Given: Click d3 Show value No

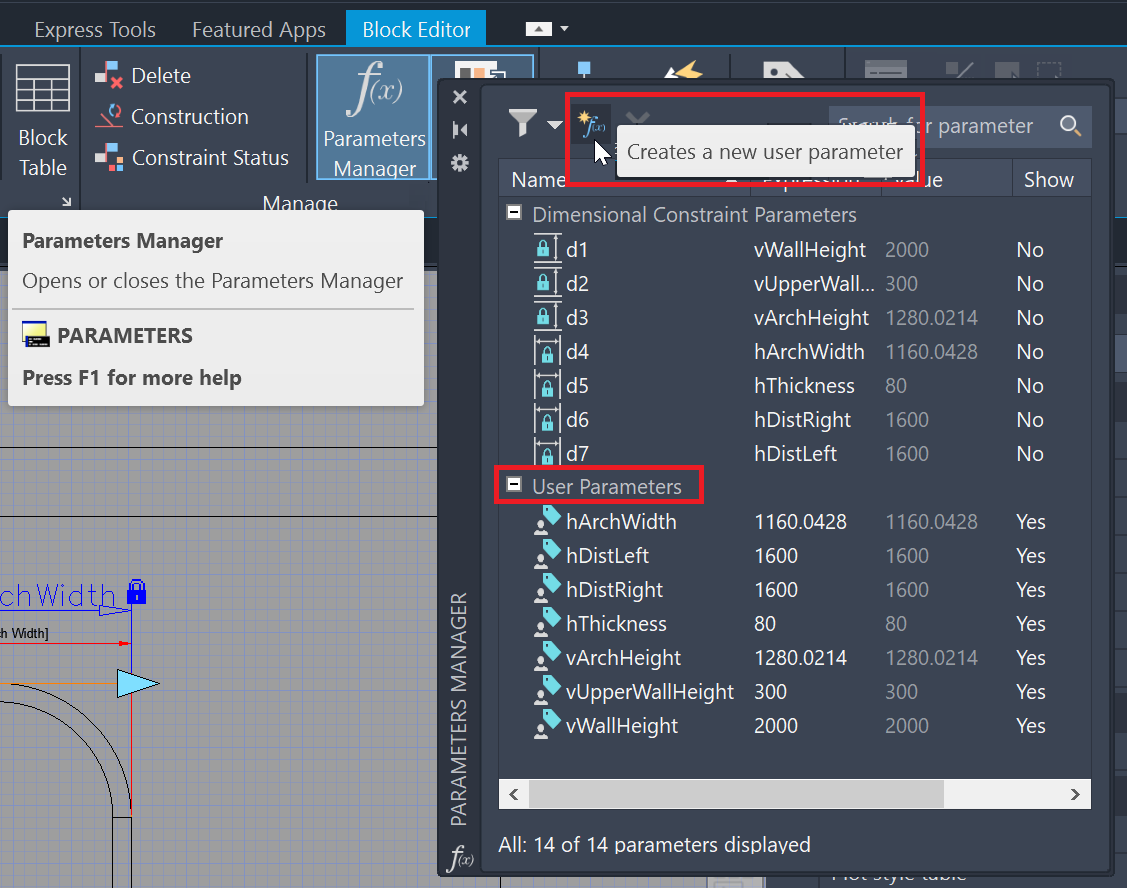Looking at the screenshot, I should (x=1030, y=317).
